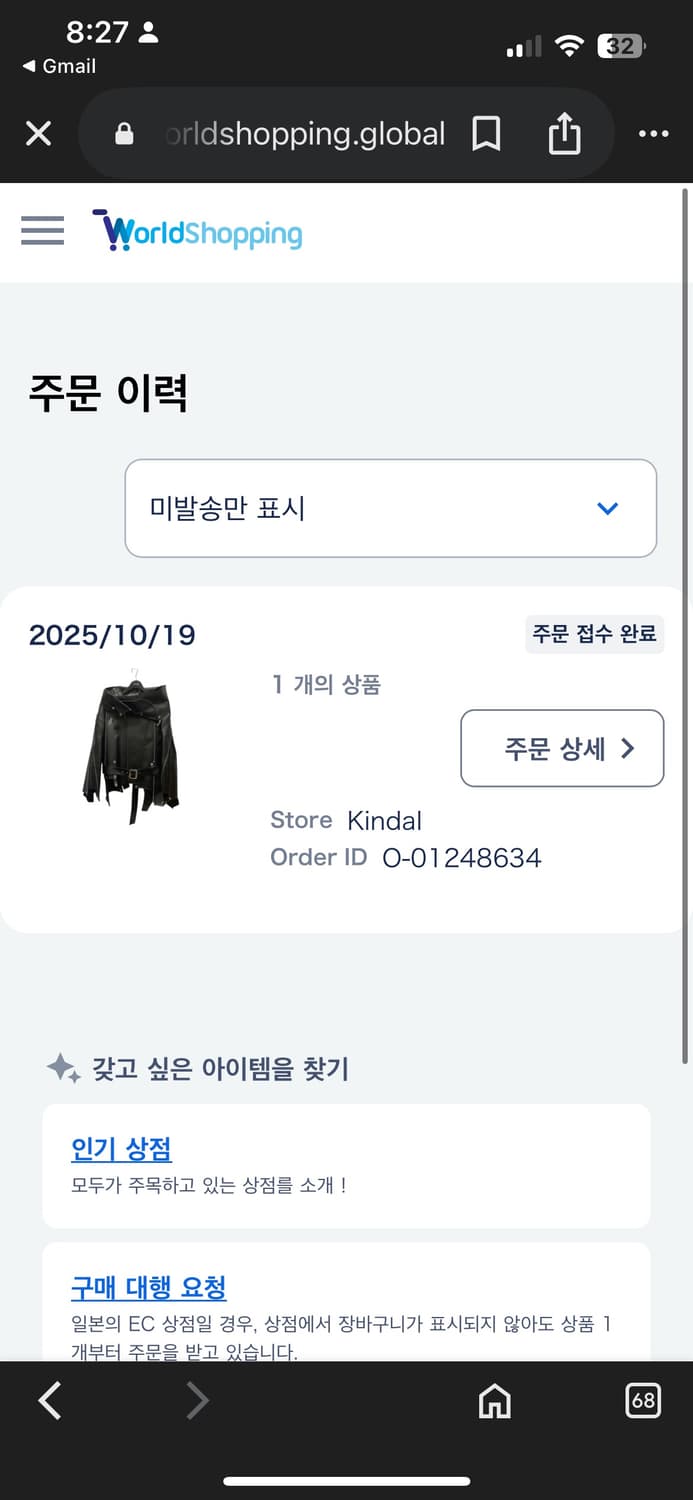
Task: Tap the 주문 접수 완료 status badge
Action: [x=594, y=634]
